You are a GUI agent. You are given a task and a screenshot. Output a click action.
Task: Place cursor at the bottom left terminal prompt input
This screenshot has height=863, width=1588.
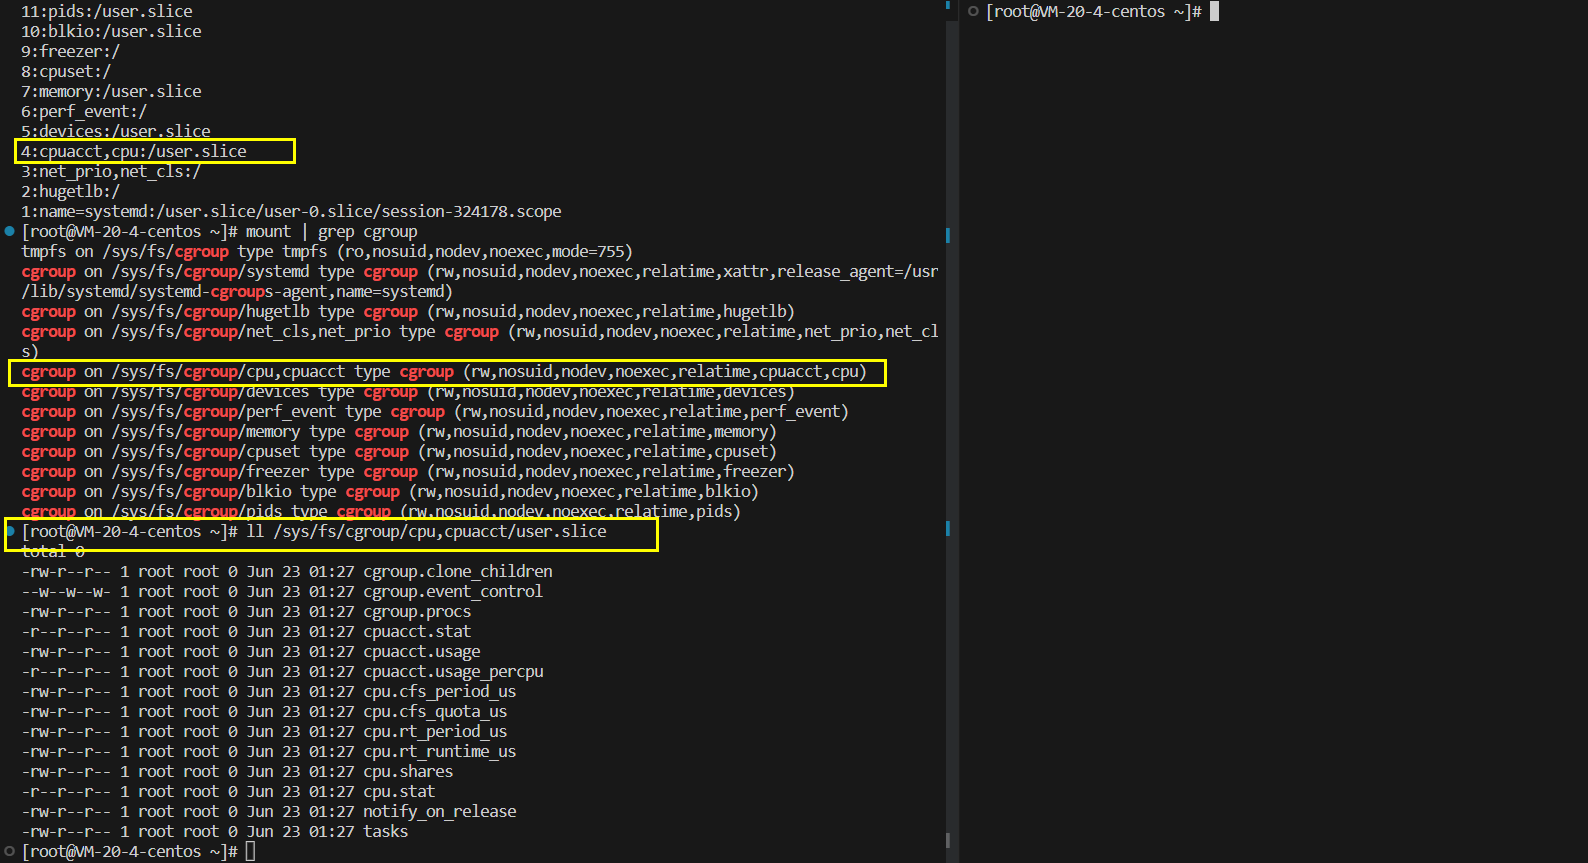click(x=250, y=851)
